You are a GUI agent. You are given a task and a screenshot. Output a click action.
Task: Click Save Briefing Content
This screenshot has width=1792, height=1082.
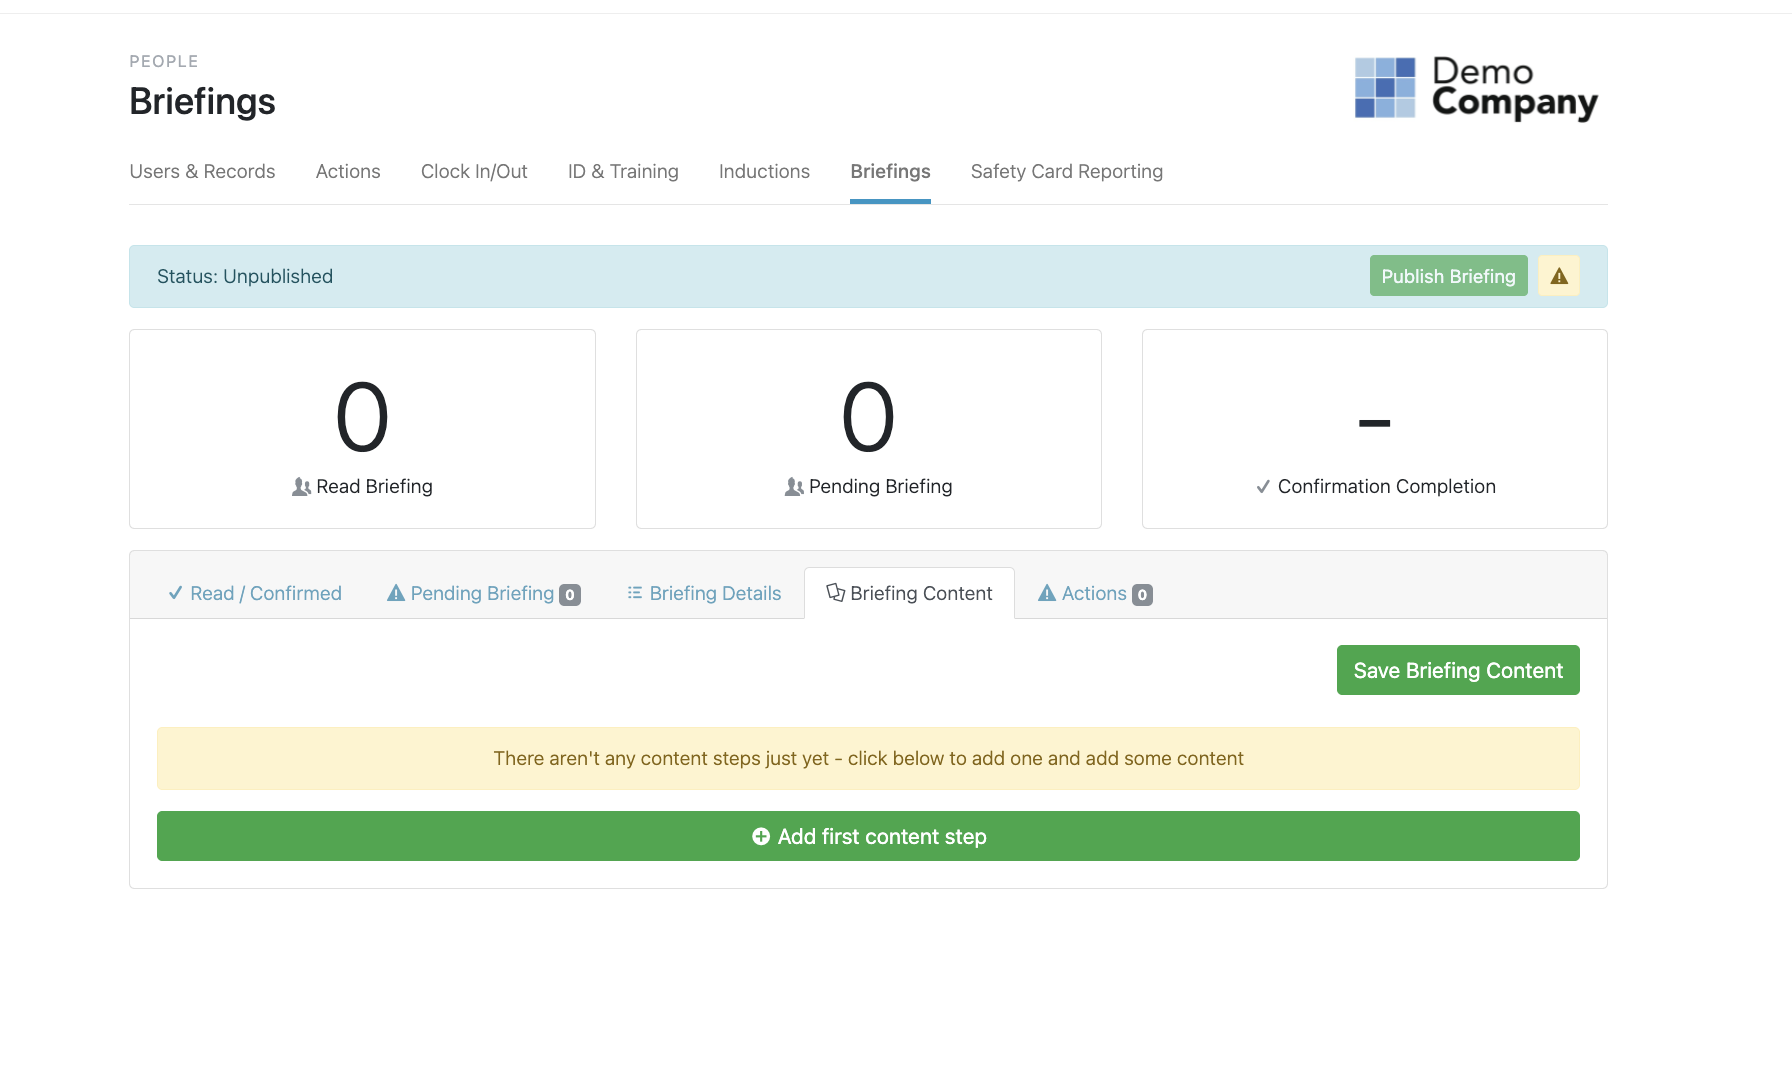[1457, 670]
